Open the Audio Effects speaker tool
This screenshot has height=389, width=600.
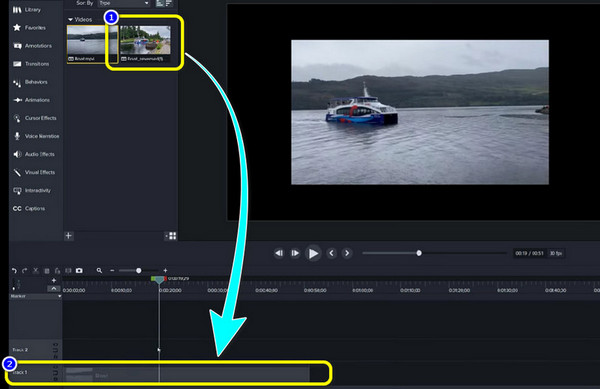[x=34, y=154]
